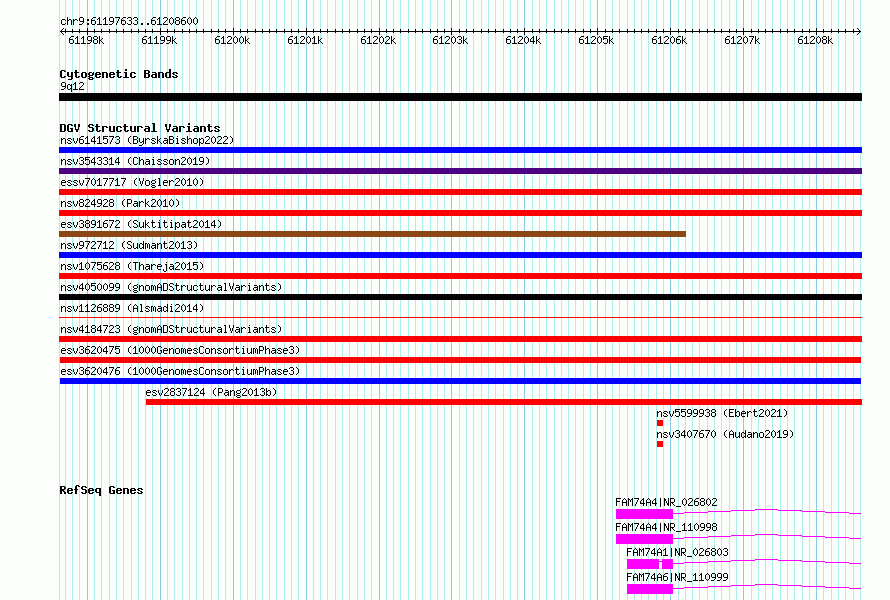Click the RefSeq Genes track title
890x600 pixels.
pos(101,490)
